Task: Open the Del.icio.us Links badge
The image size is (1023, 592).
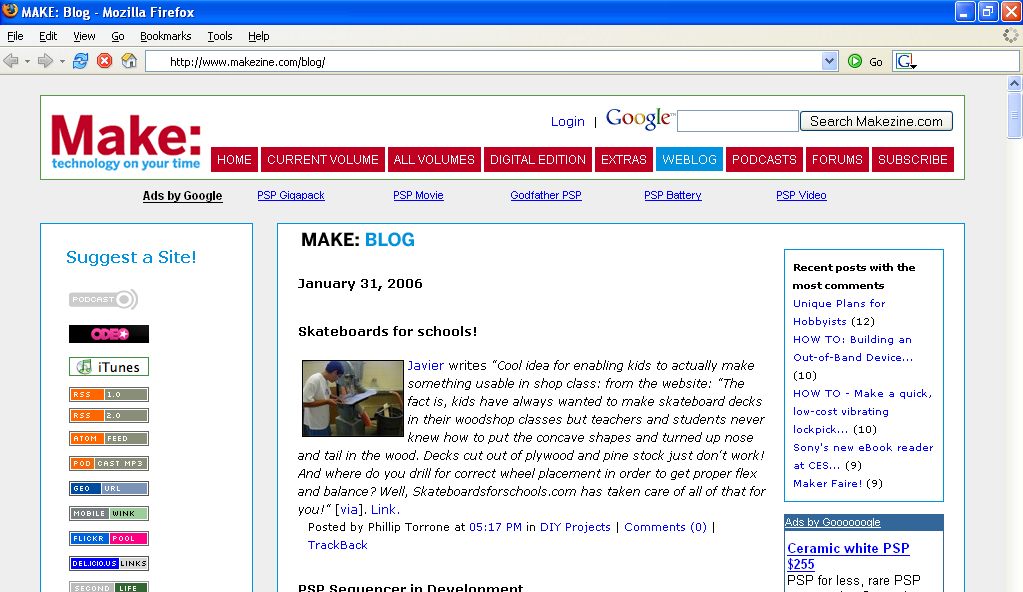Action: tap(109, 563)
